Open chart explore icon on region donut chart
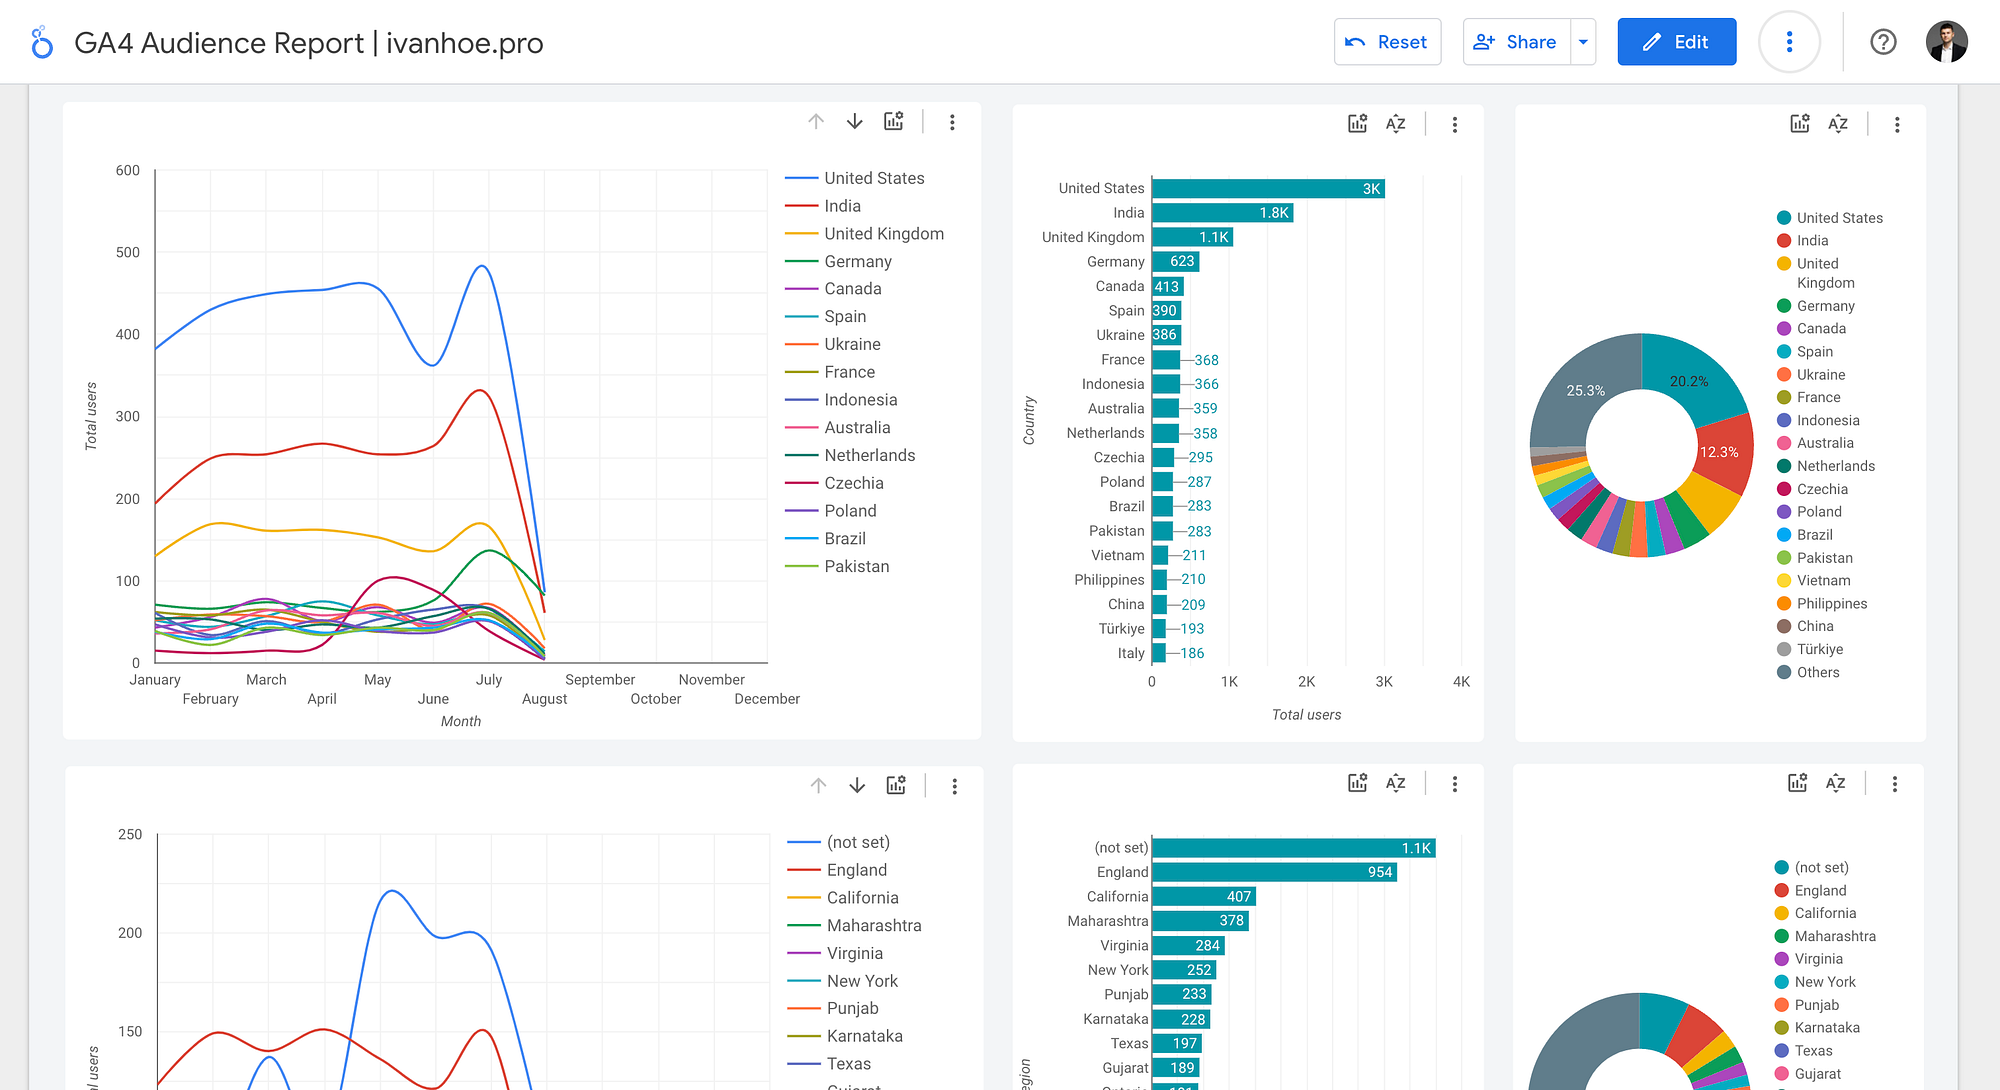The width and height of the screenshot is (2000, 1090). point(1798,783)
